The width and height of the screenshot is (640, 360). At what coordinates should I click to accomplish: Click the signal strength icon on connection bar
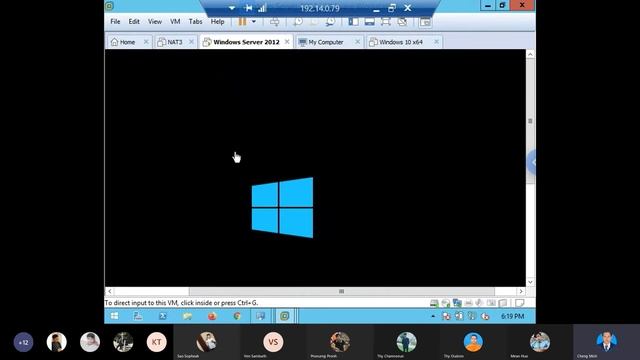pos(262,8)
